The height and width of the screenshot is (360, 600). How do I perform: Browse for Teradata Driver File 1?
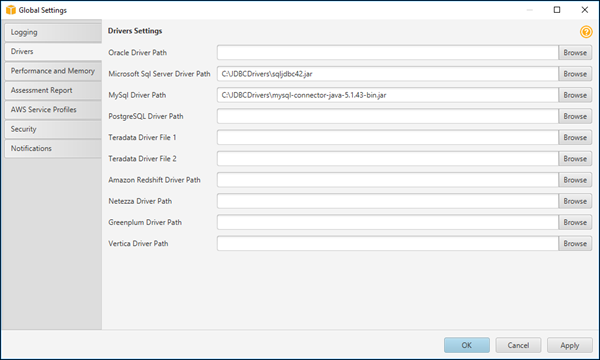pyautogui.click(x=575, y=137)
